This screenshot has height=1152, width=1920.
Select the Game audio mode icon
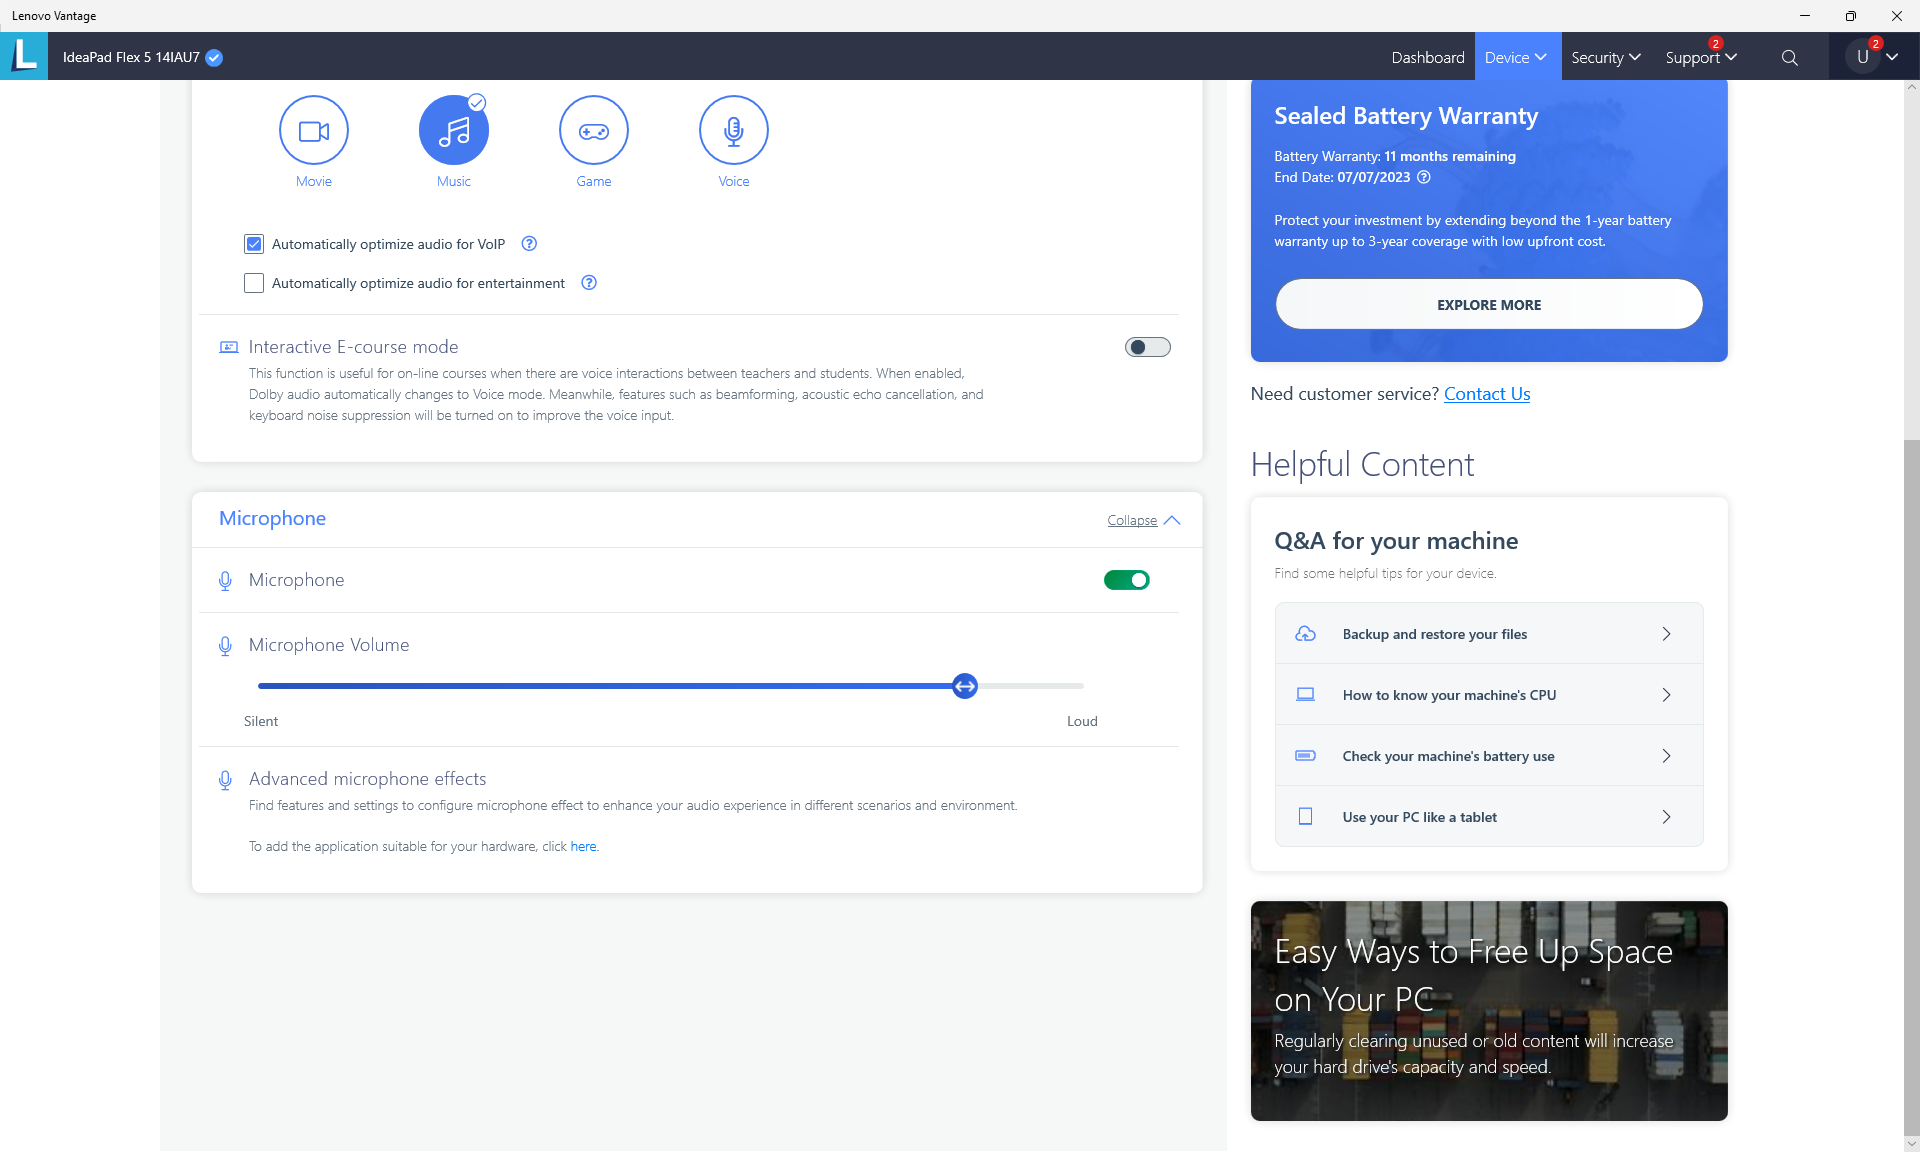coord(594,130)
